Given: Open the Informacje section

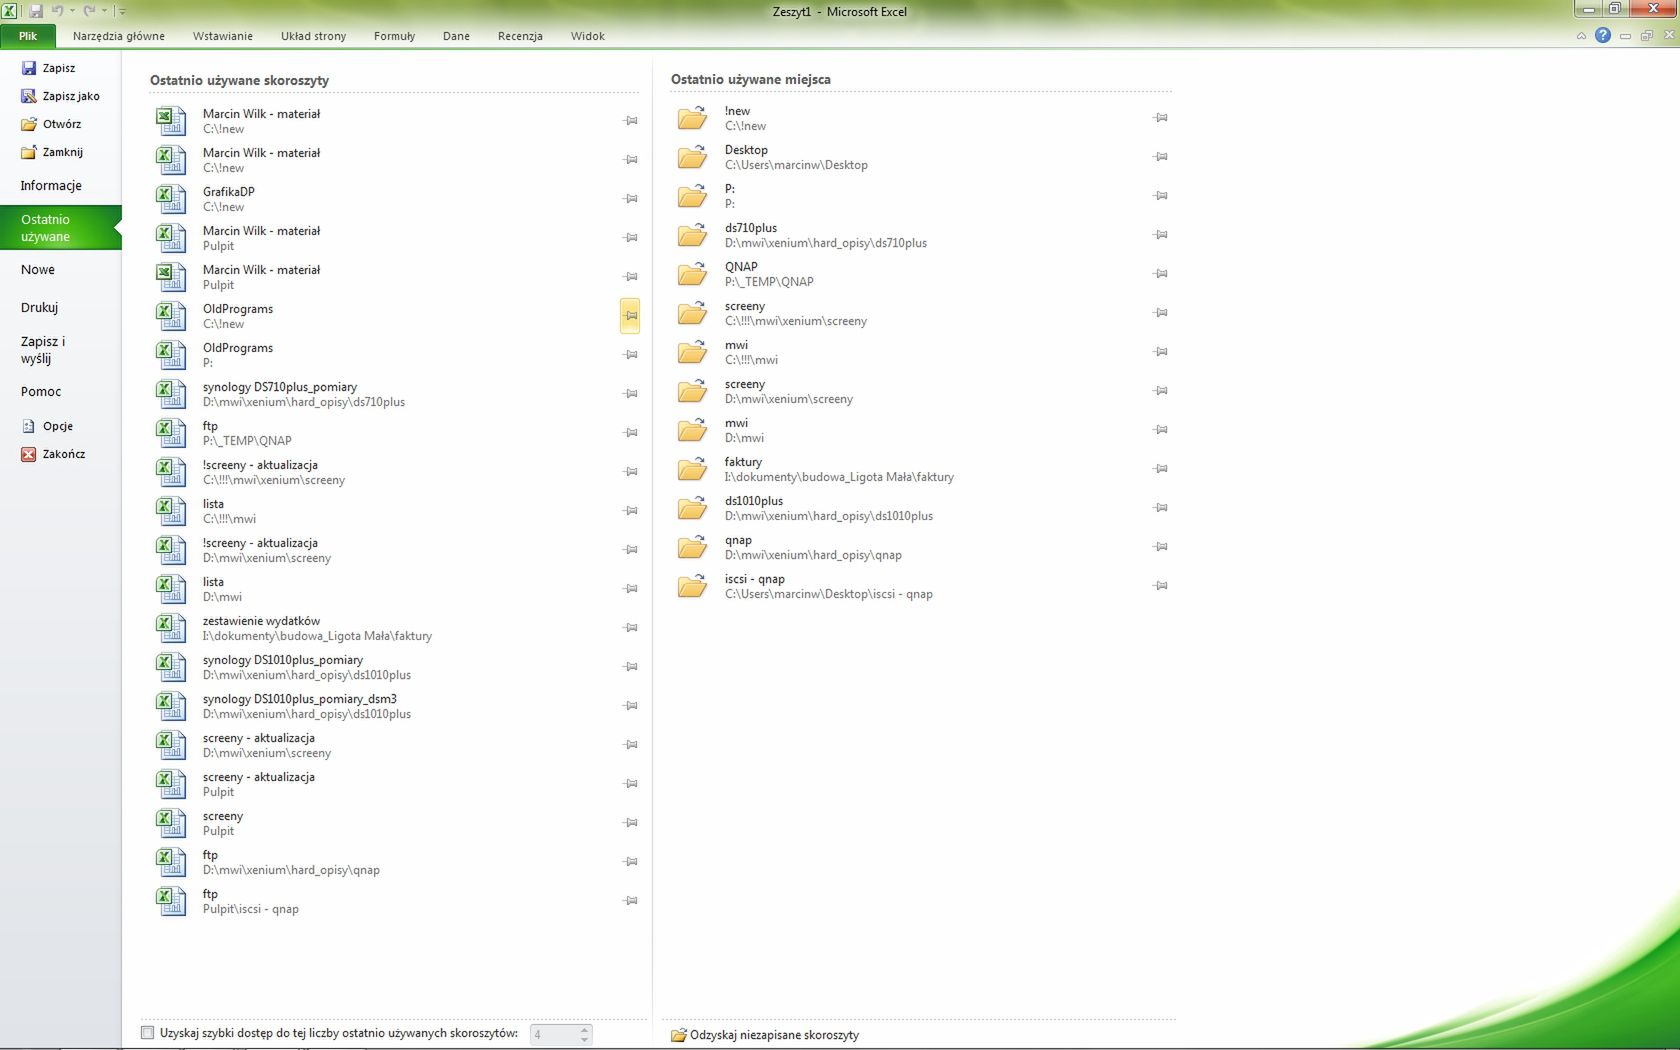Looking at the screenshot, I should 51,186.
